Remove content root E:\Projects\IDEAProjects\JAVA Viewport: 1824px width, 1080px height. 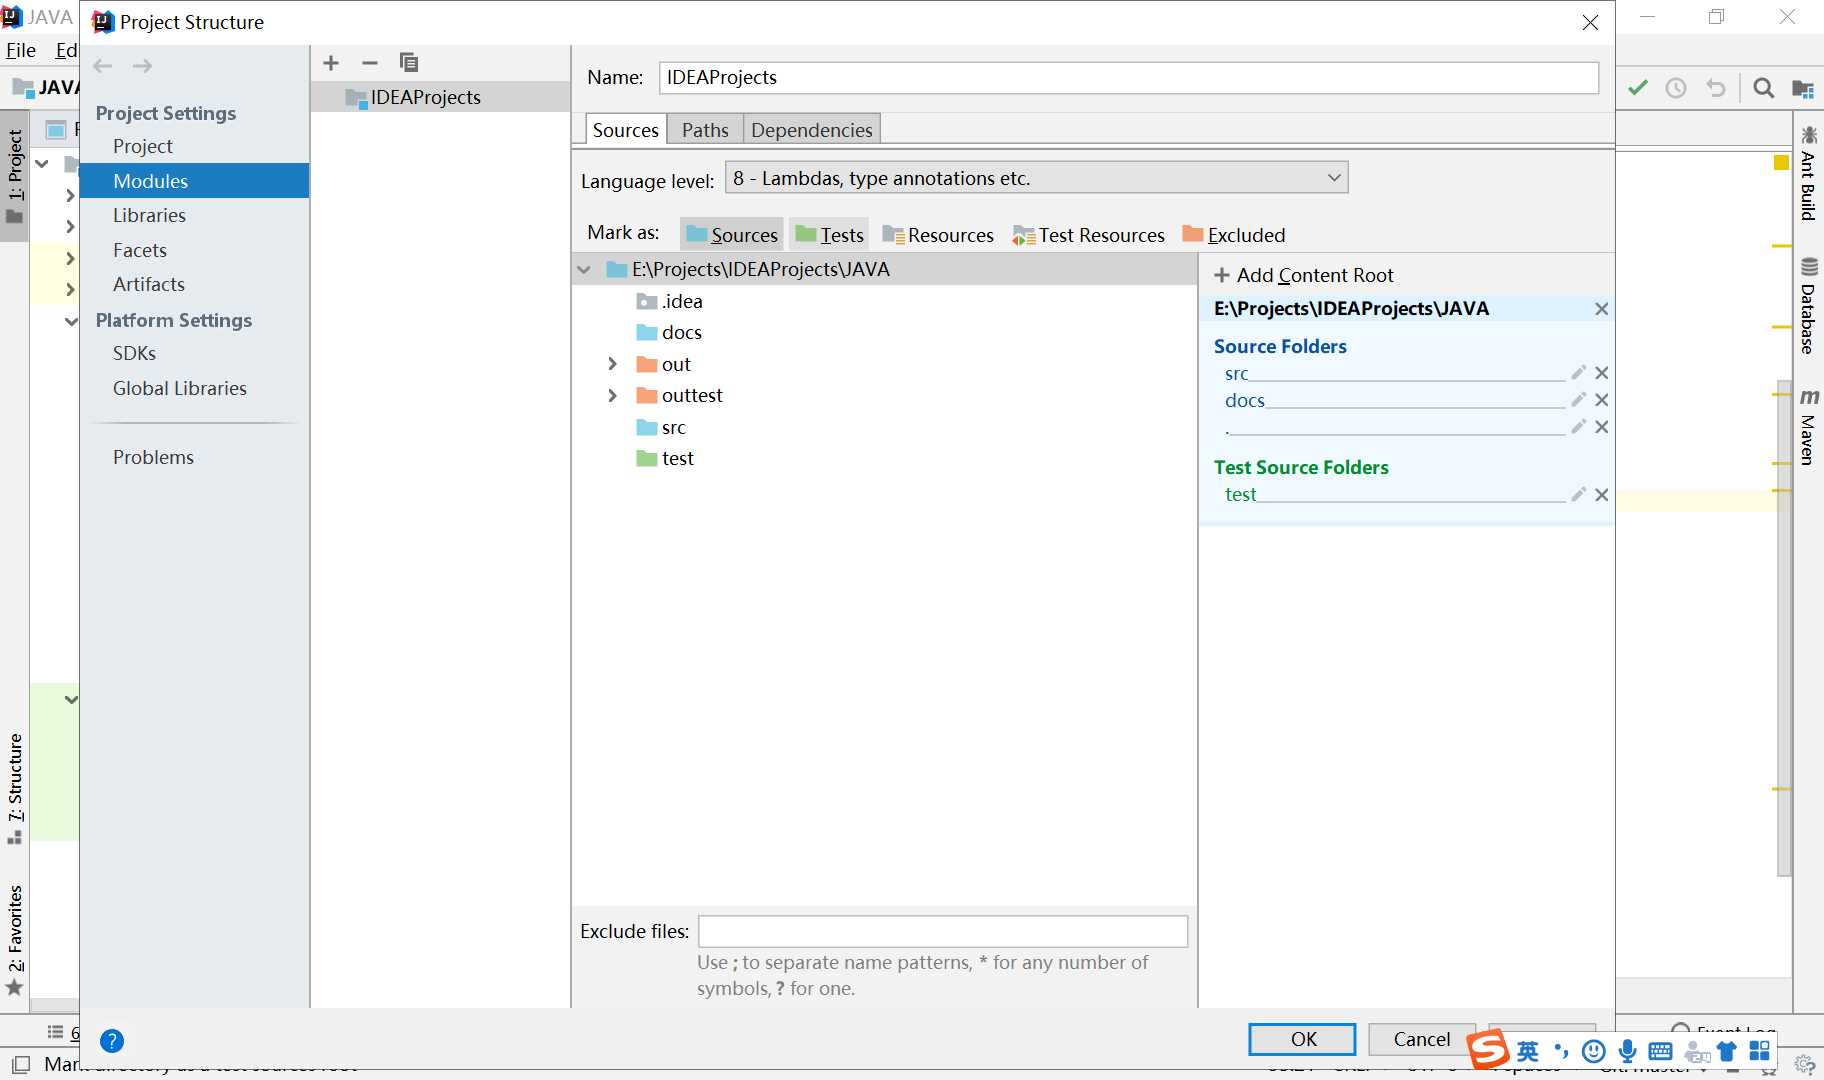point(1602,309)
